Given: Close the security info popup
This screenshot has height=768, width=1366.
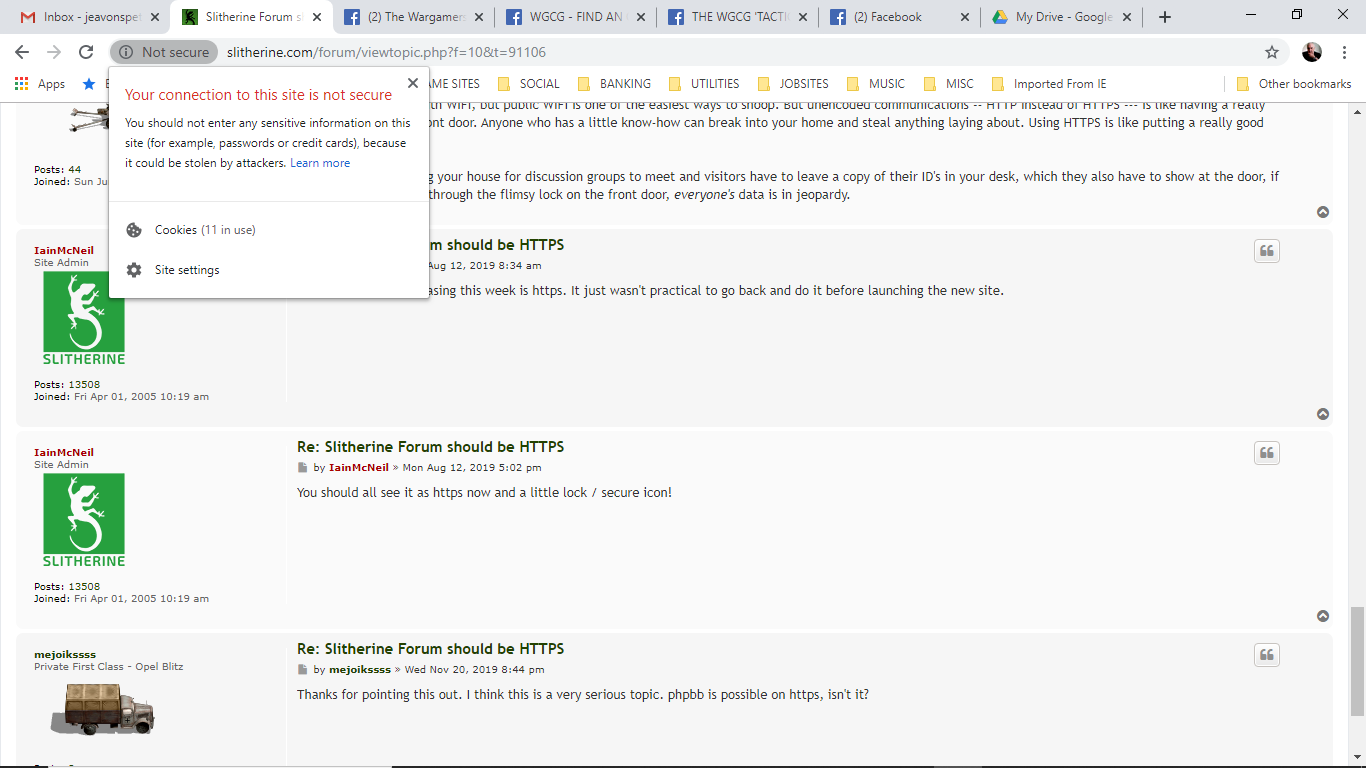Looking at the screenshot, I should pyautogui.click(x=413, y=84).
